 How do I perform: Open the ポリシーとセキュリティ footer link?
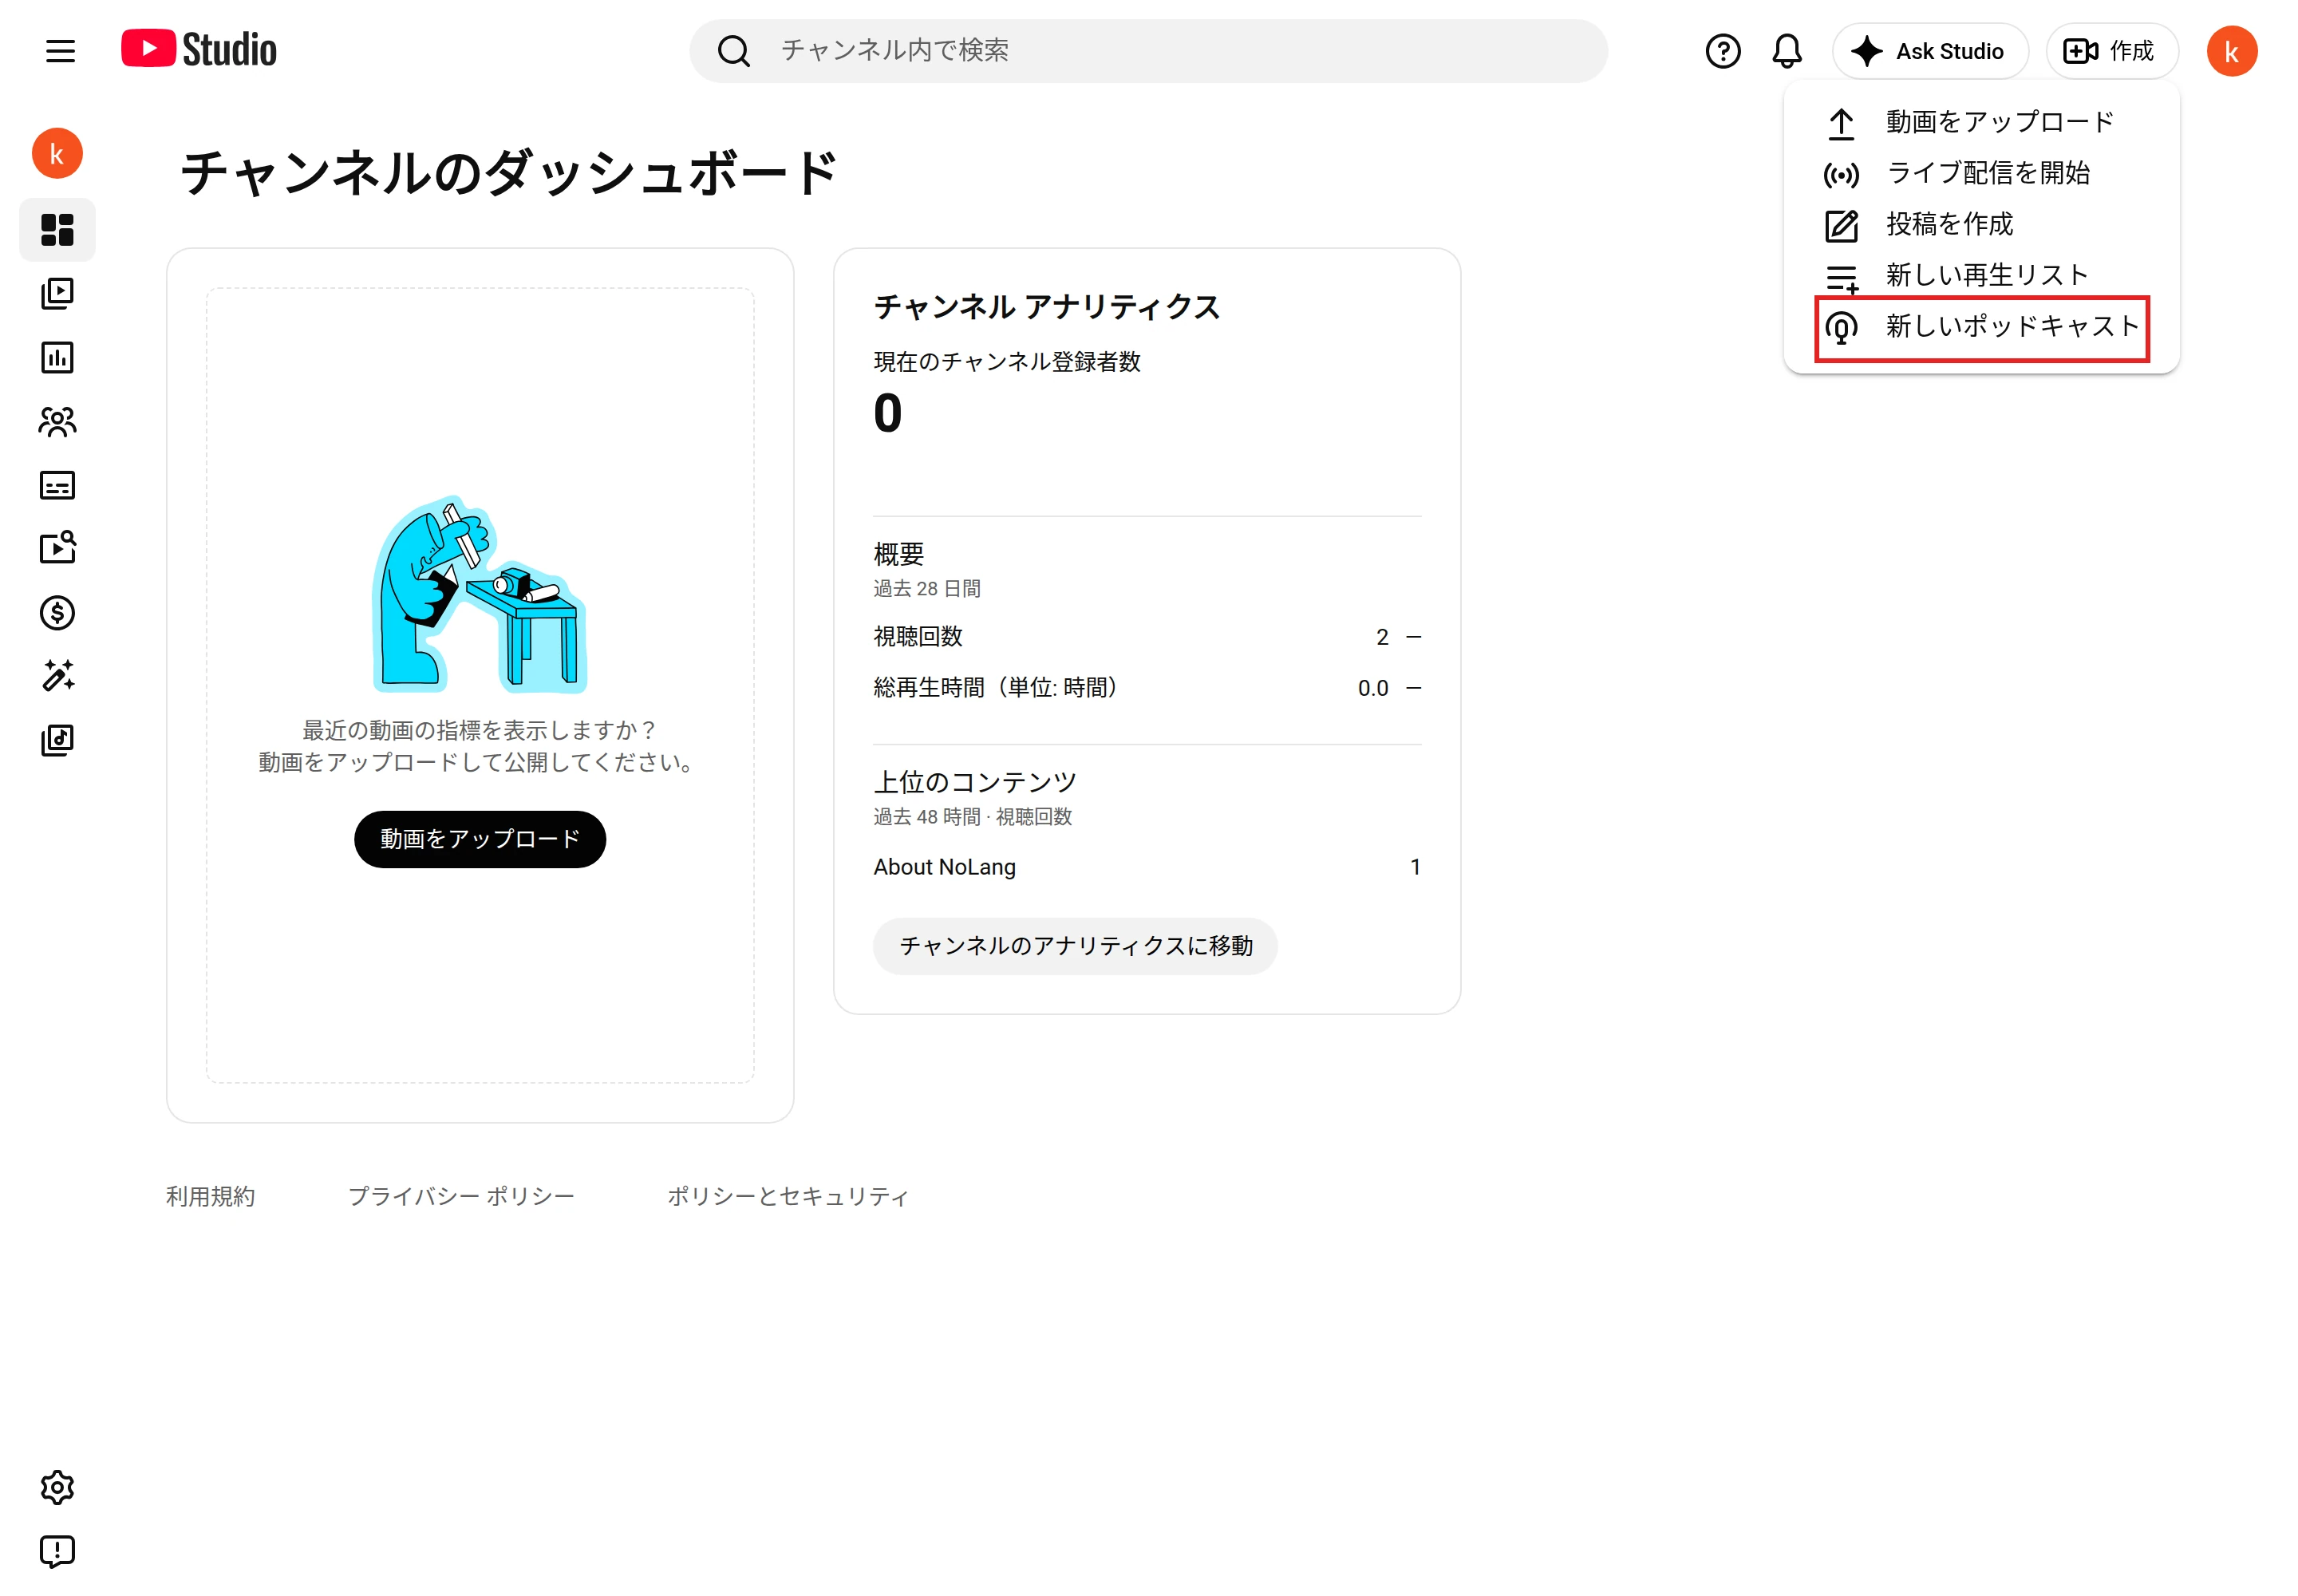(788, 1196)
